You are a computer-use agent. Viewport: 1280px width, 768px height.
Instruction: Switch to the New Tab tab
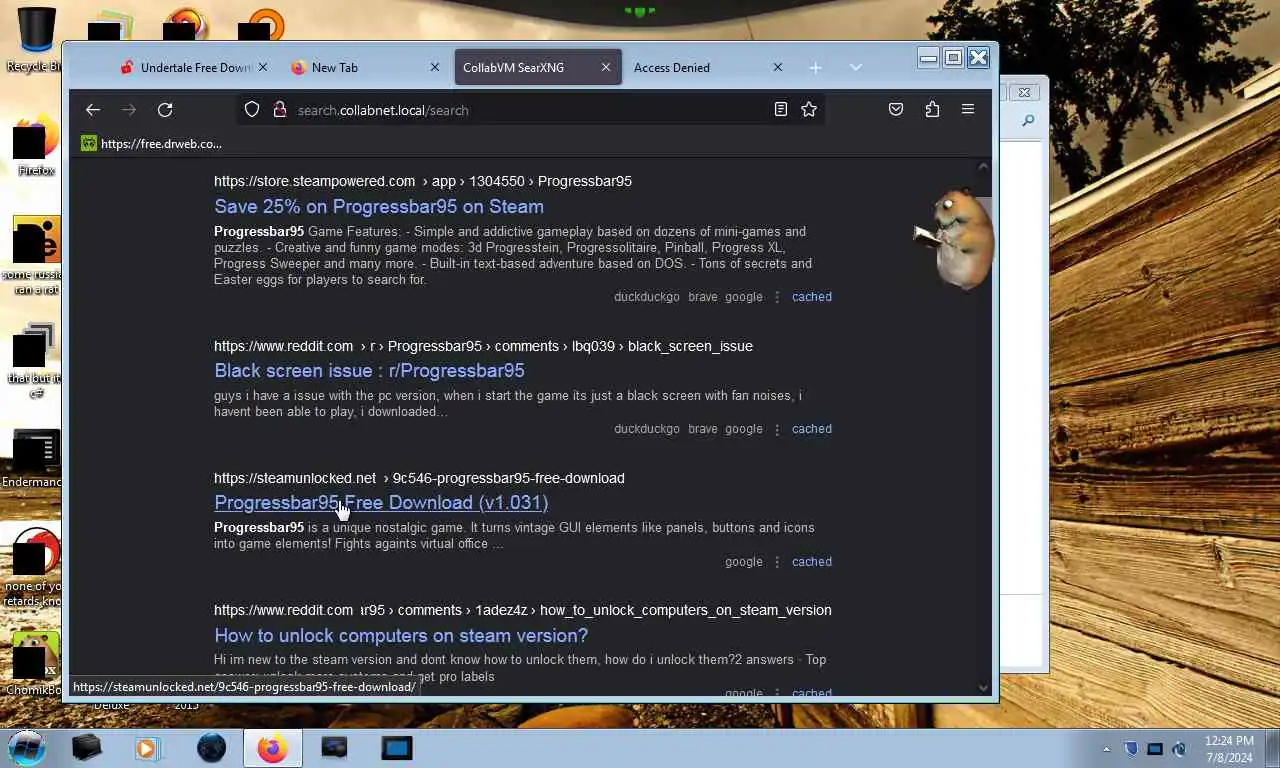(365, 68)
